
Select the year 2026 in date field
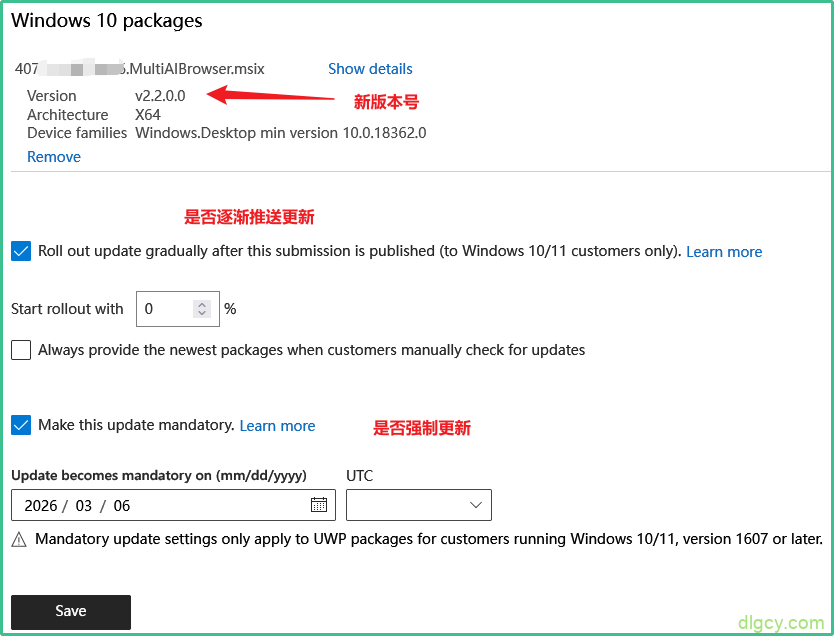click(41, 506)
